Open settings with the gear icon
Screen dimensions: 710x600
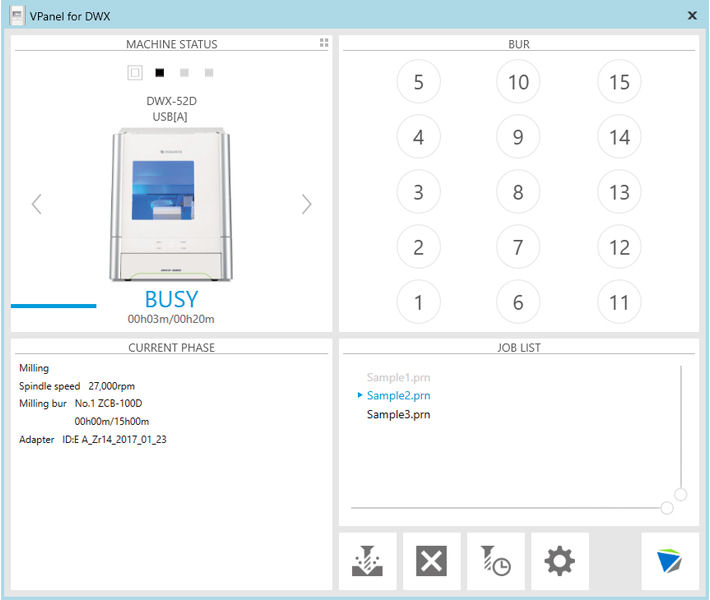point(560,561)
